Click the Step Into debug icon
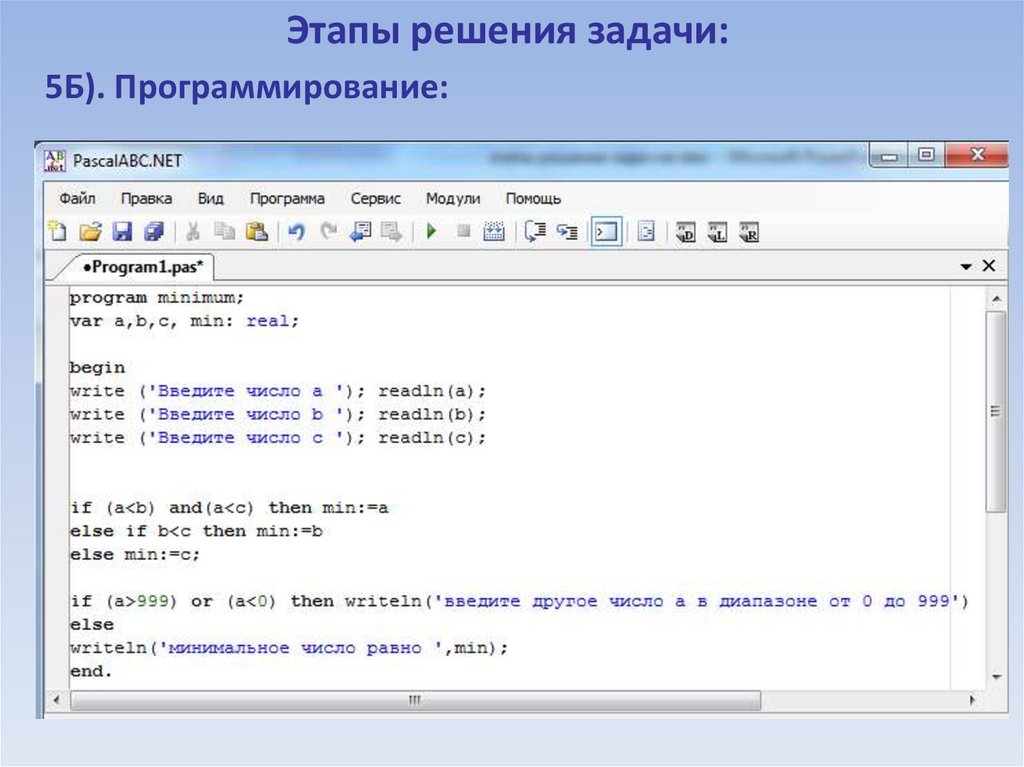The image size is (1024, 767). [567, 231]
